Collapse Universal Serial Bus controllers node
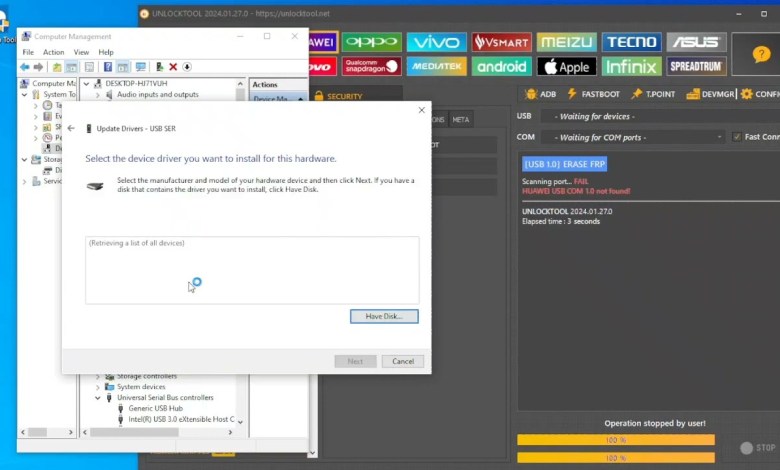This screenshot has height=470, width=780. [x=98, y=398]
